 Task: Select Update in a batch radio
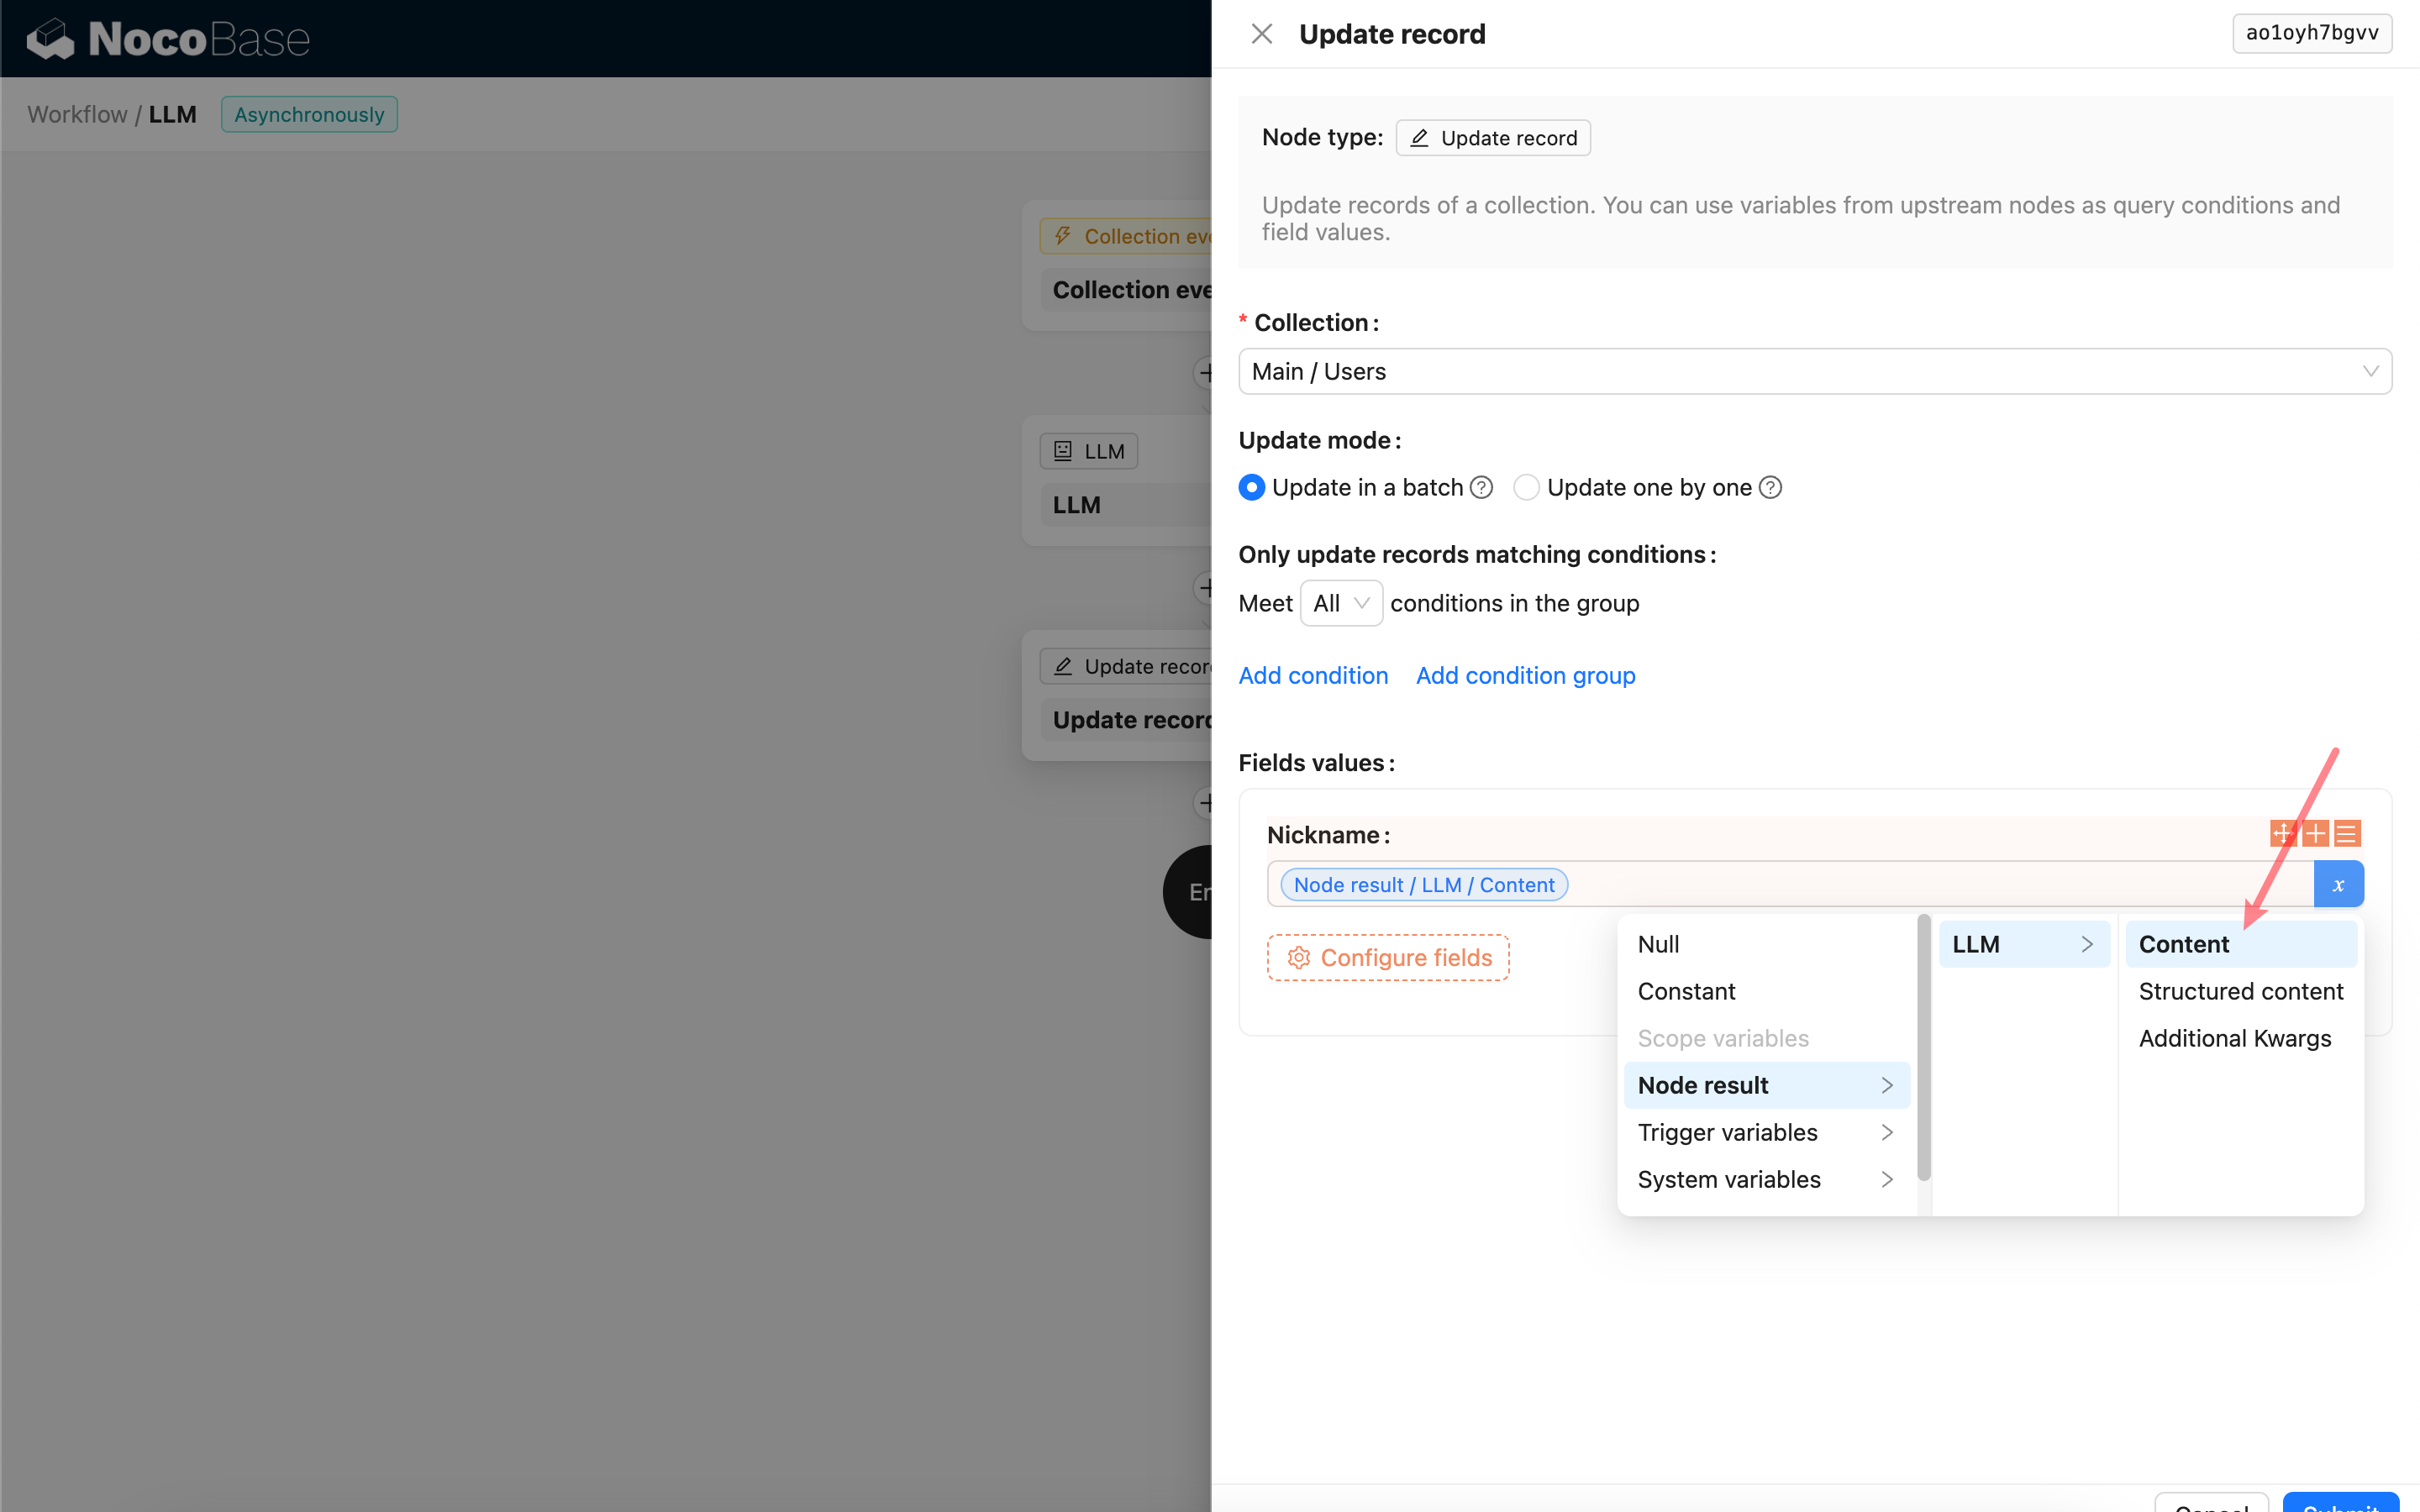click(x=1251, y=487)
